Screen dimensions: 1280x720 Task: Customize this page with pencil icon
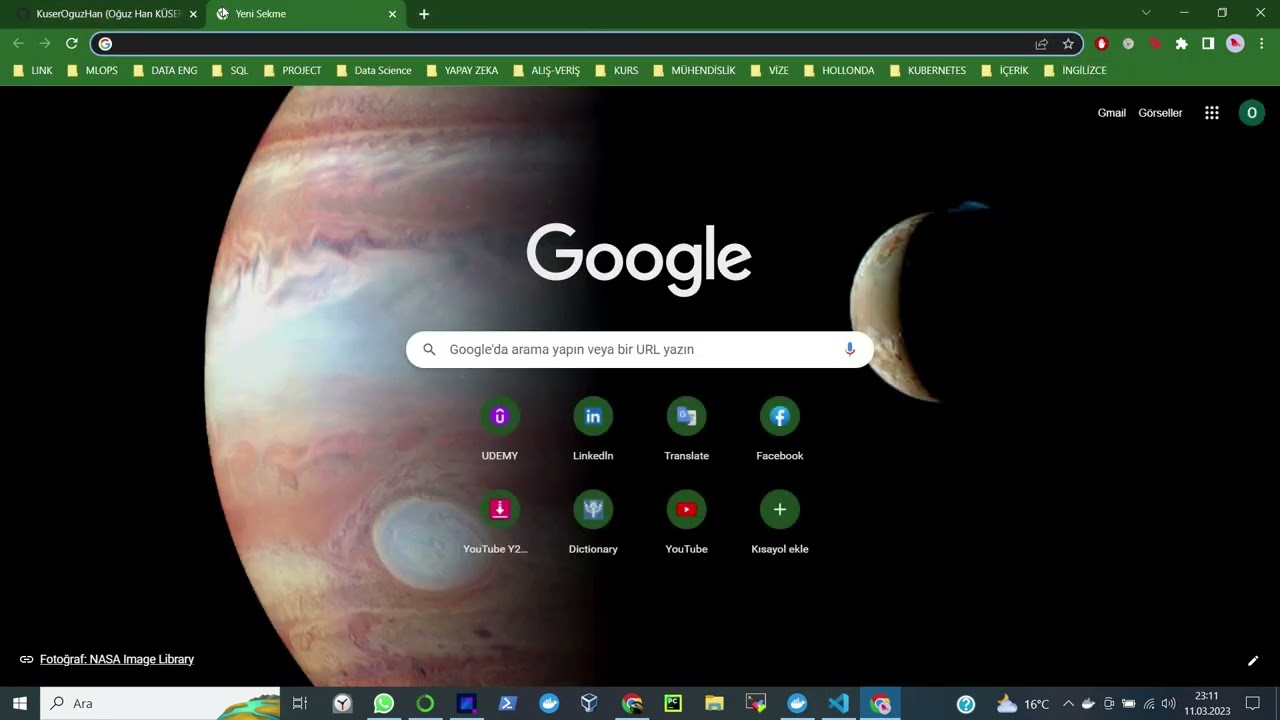pos(1253,661)
